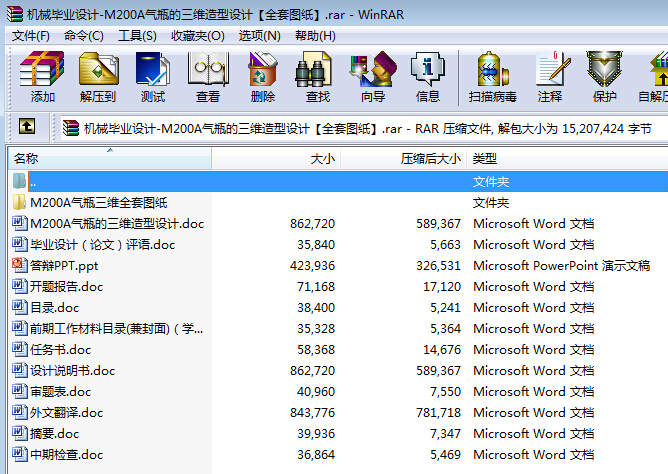Click the Word icon of 摘要.doc
This screenshot has height=474, width=668.
click(20, 433)
